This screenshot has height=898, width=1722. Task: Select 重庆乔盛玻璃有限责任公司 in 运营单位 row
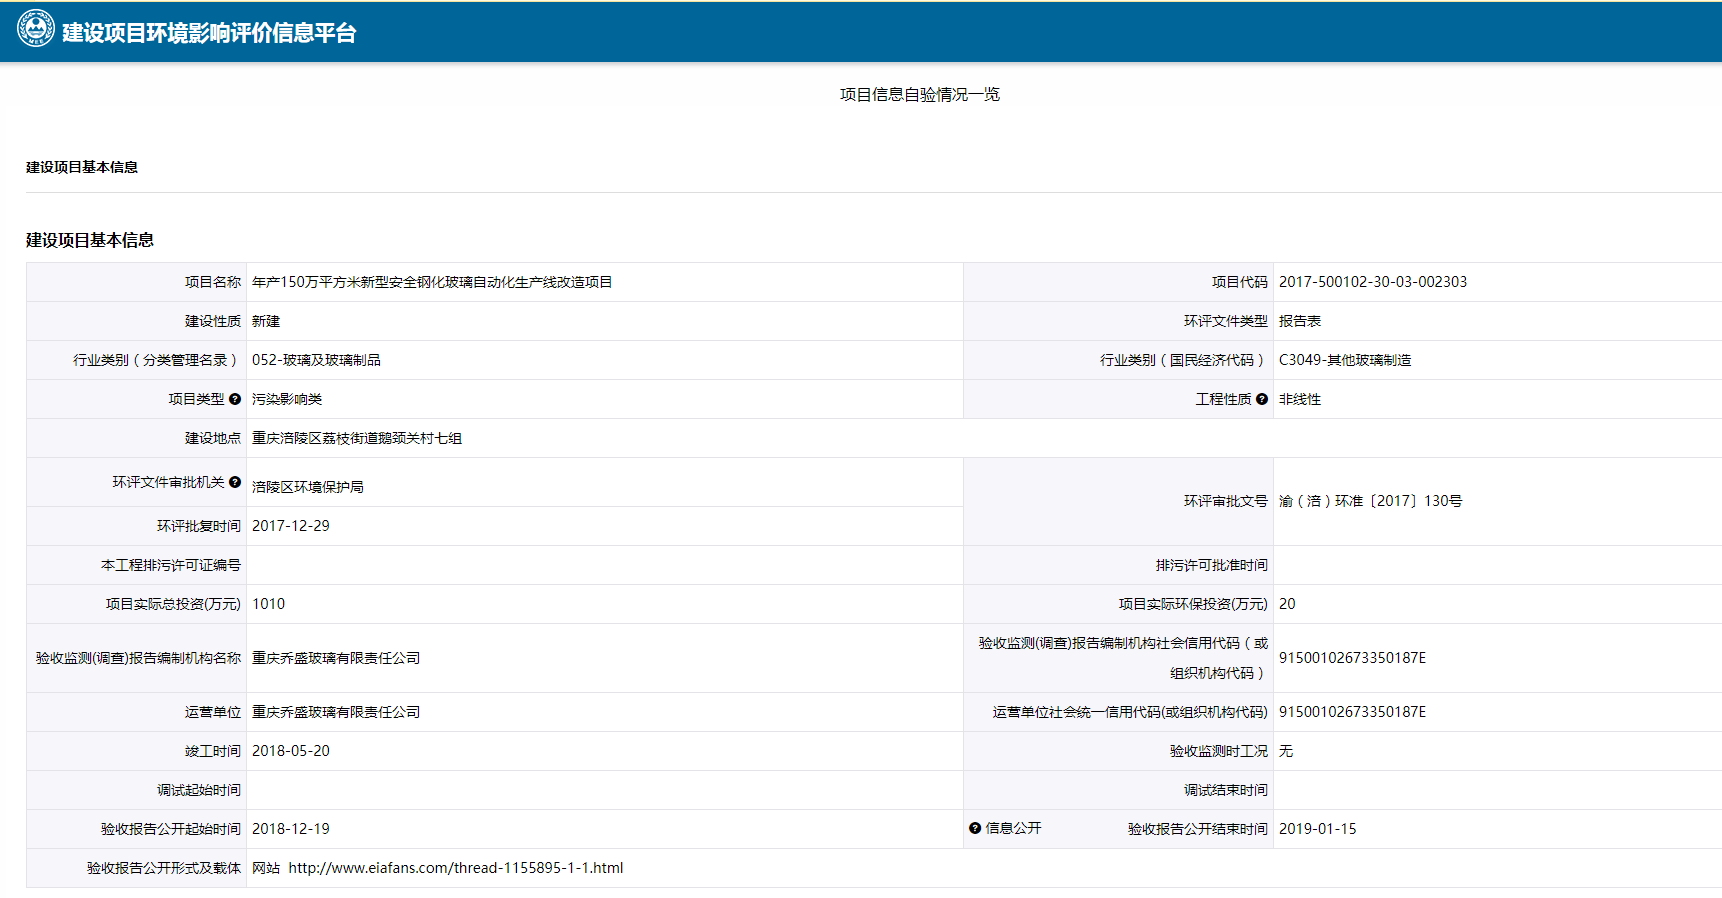coord(336,712)
